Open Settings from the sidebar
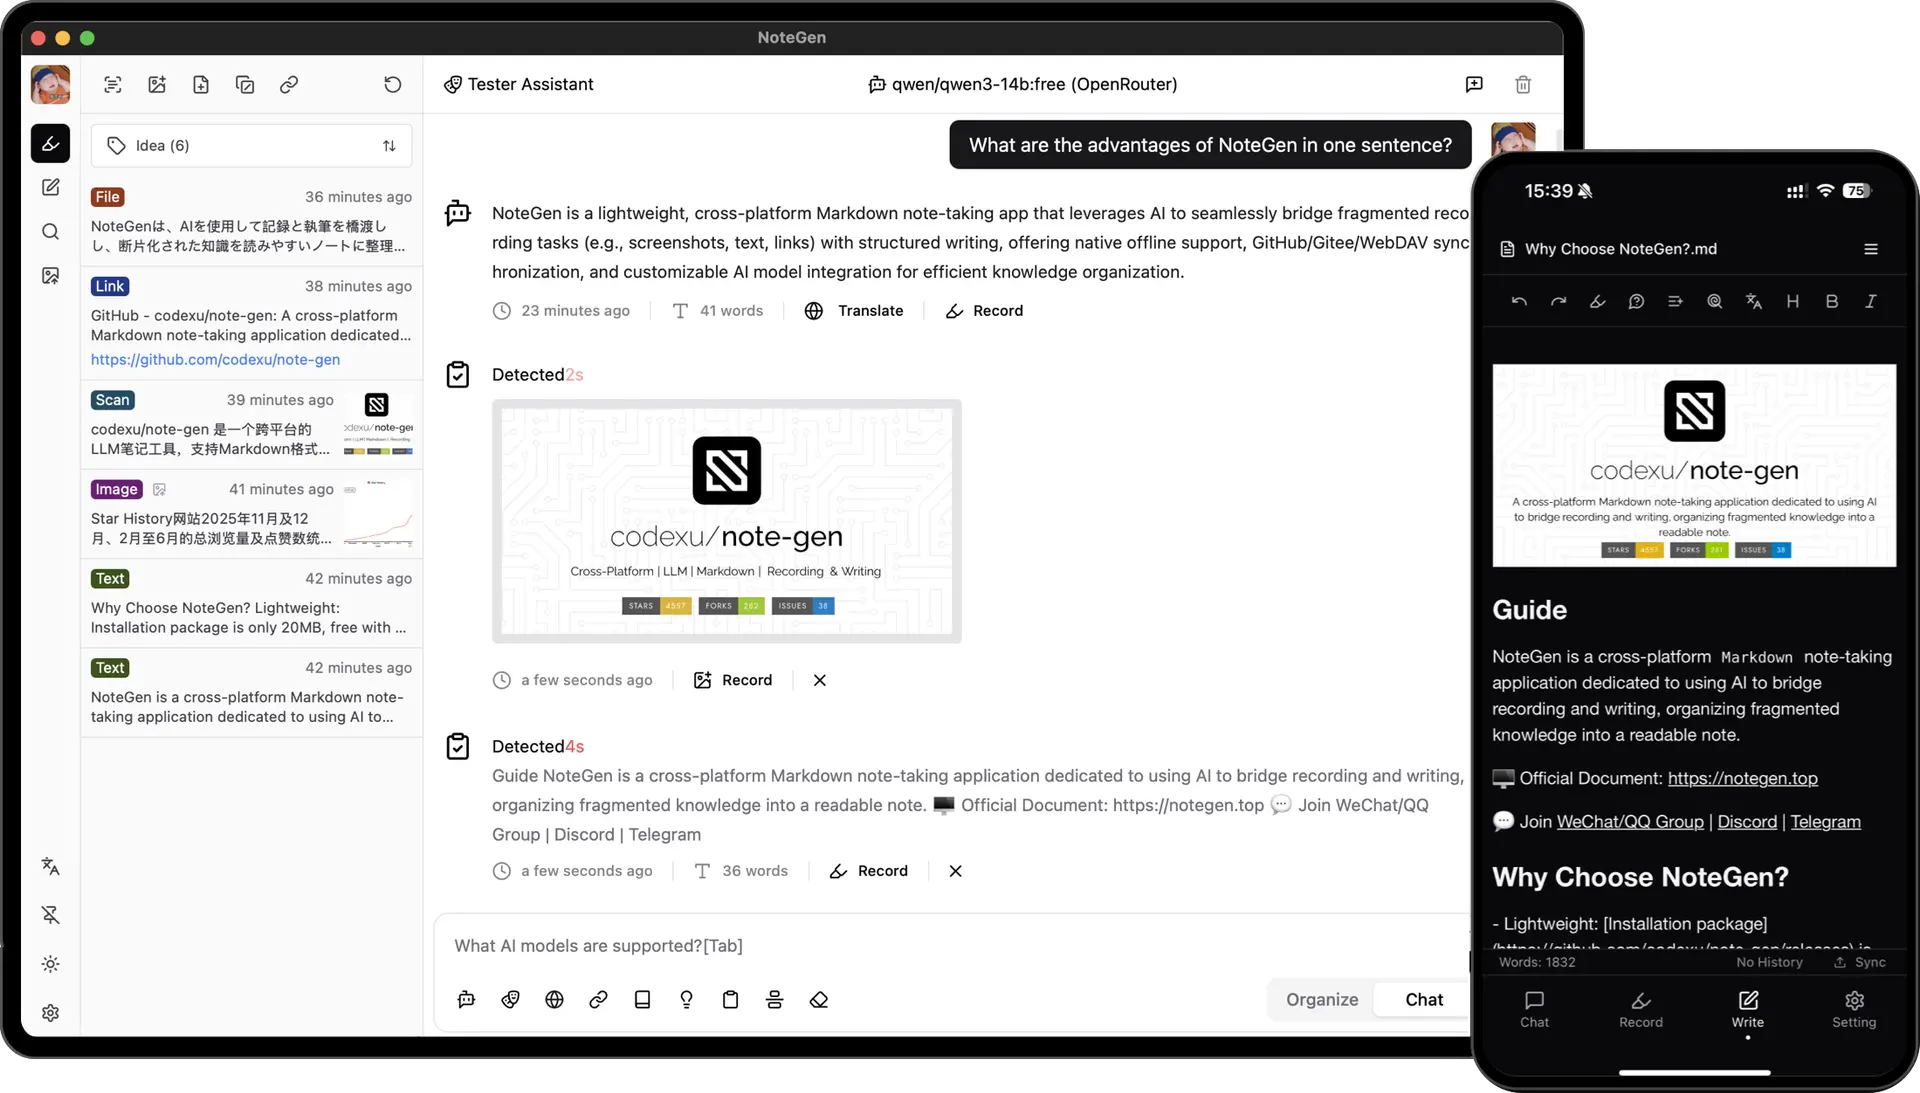Image resolution: width=1920 pixels, height=1093 pixels. tap(51, 1013)
